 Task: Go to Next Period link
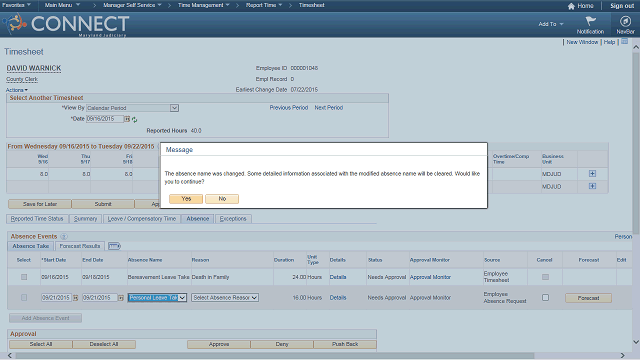pyautogui.click(x=329, y=108)
